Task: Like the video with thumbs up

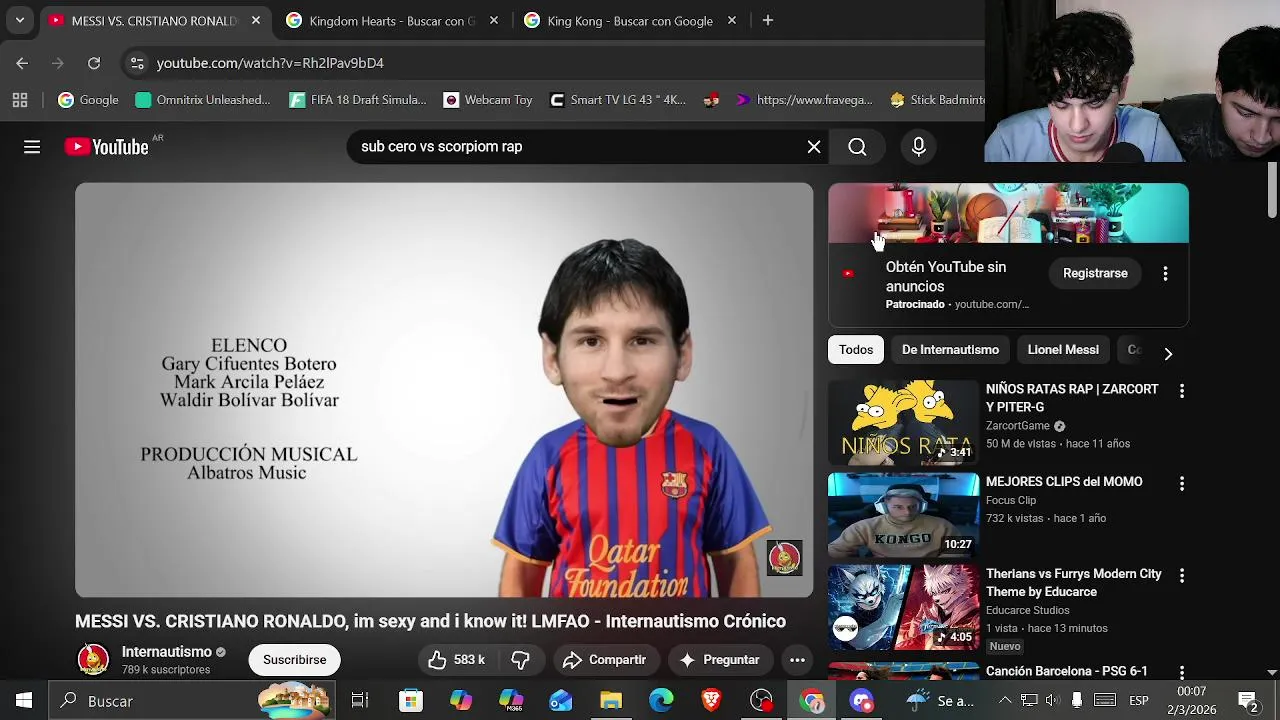Action: pyautogui.click(x=457, y=660)
